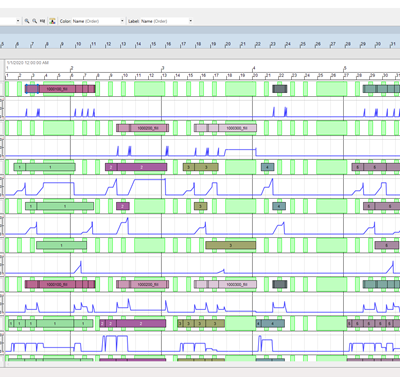
Task: Click week 4 marker on the white week scale
Action: click(254, 68)
